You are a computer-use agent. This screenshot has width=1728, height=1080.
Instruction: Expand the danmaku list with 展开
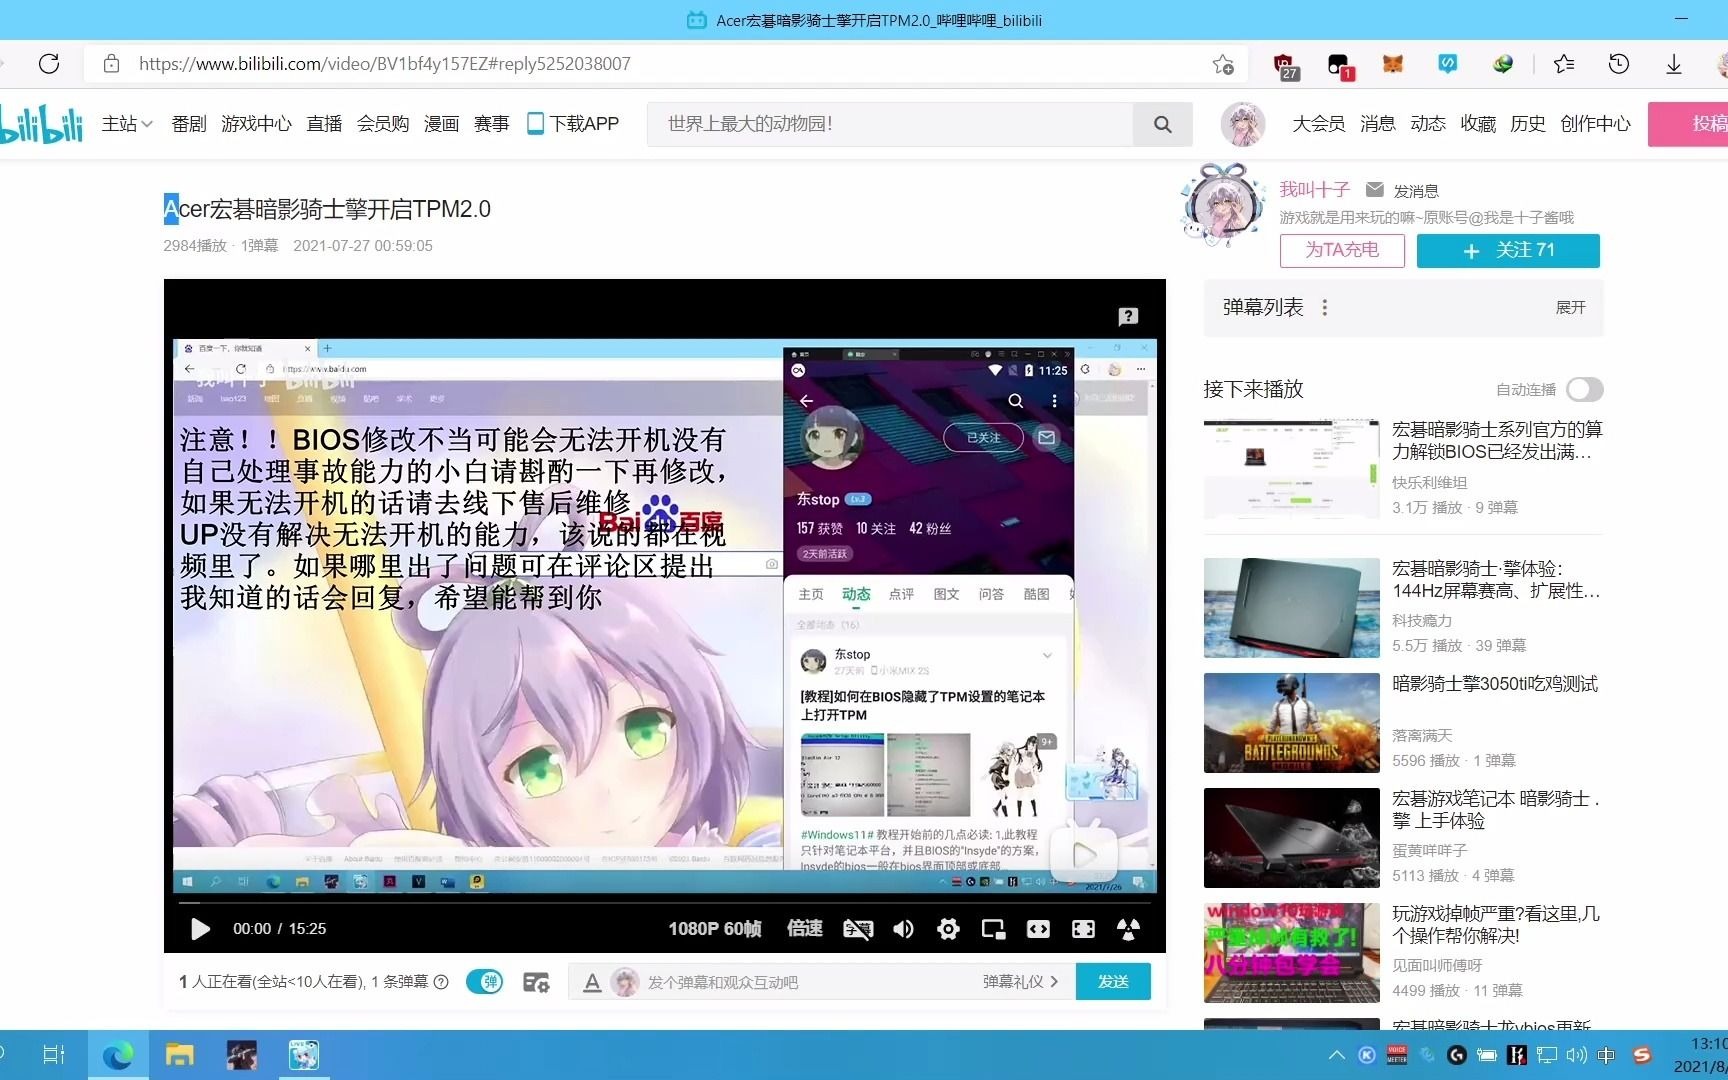(x=1570, y=308)
